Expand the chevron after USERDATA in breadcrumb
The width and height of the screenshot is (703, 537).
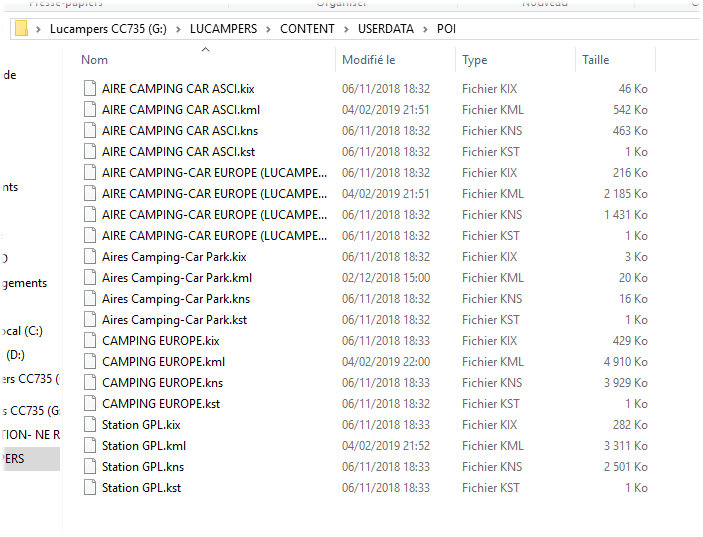(x=426, y=29)
